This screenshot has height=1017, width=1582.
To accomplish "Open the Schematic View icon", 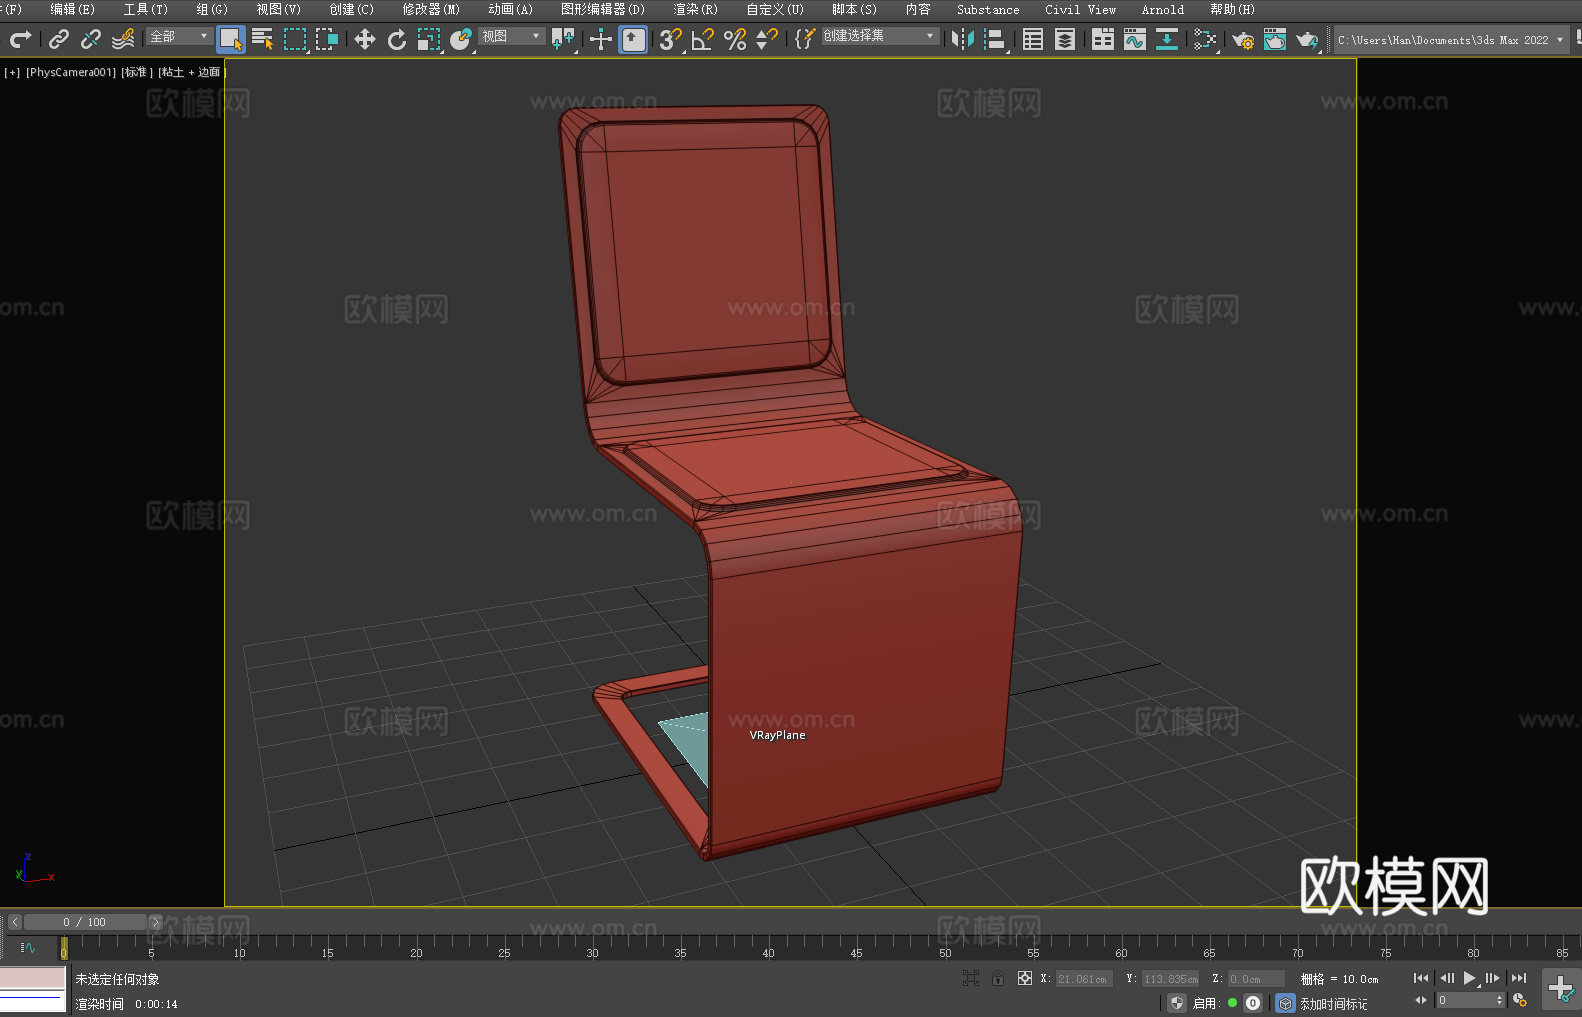I will click(x=1205, y=39).
